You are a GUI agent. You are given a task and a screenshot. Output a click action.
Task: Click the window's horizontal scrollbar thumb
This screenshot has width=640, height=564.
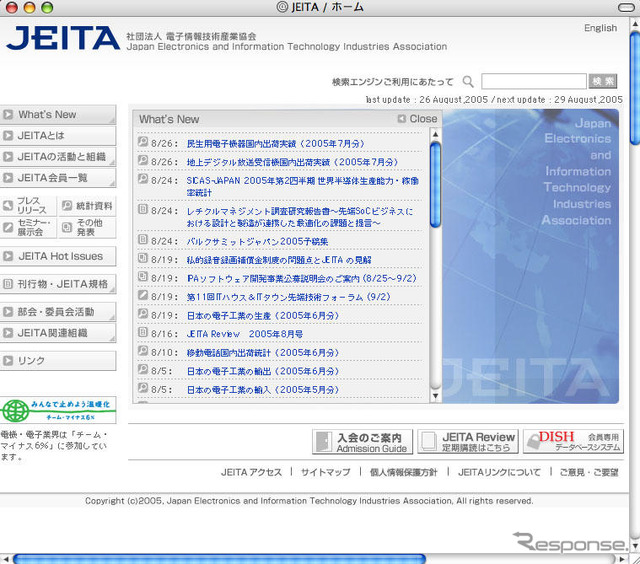pyautogui.click(x=219, y=559)
